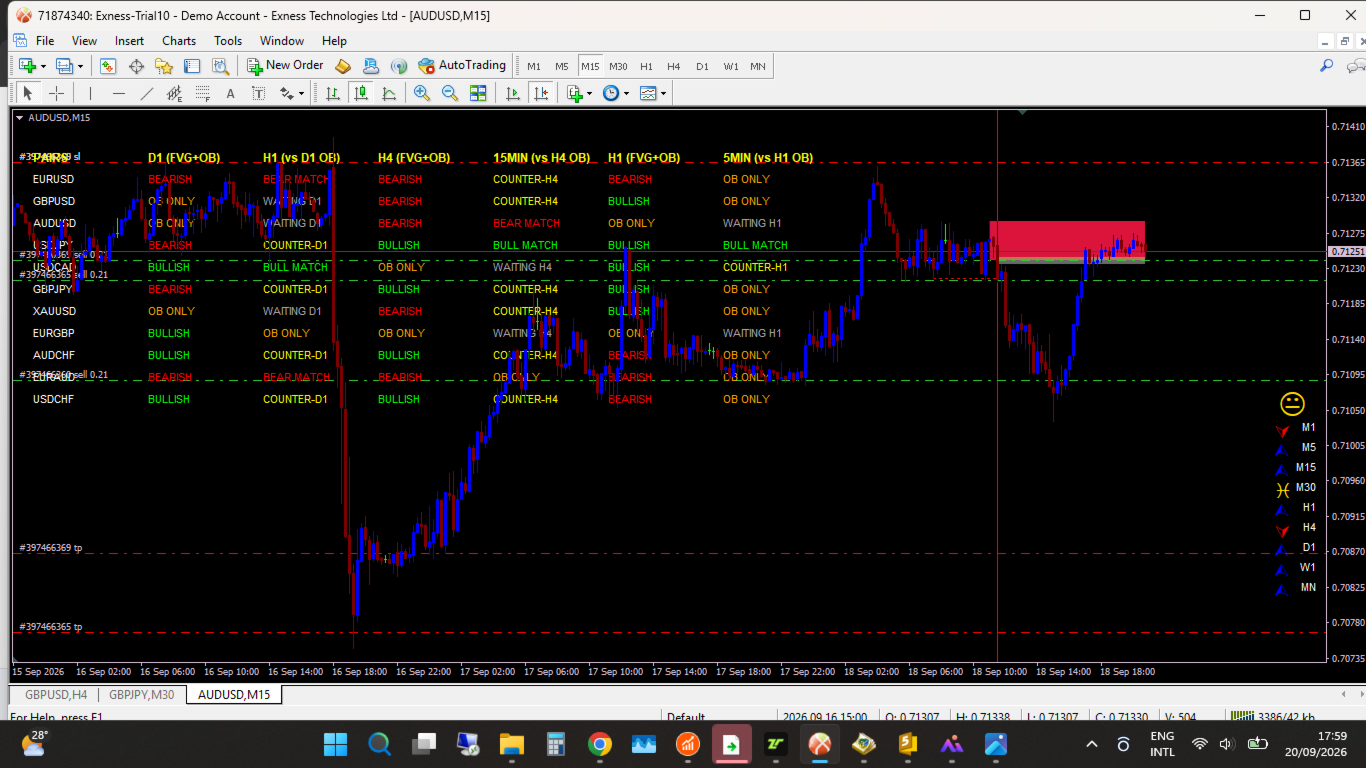Switch chart to candlestick mode
The width and height of the screenshot is (1366, 768).
coord(361,93)
